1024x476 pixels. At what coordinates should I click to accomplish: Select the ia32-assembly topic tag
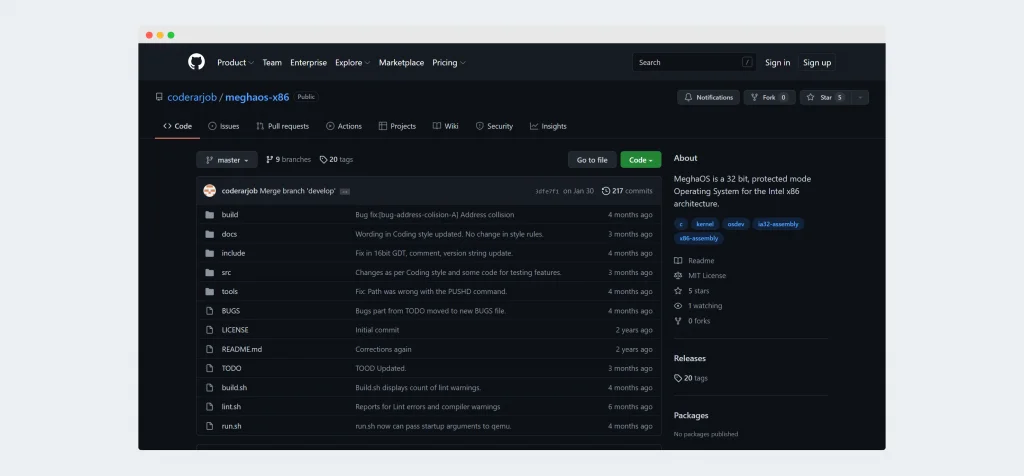778,224
